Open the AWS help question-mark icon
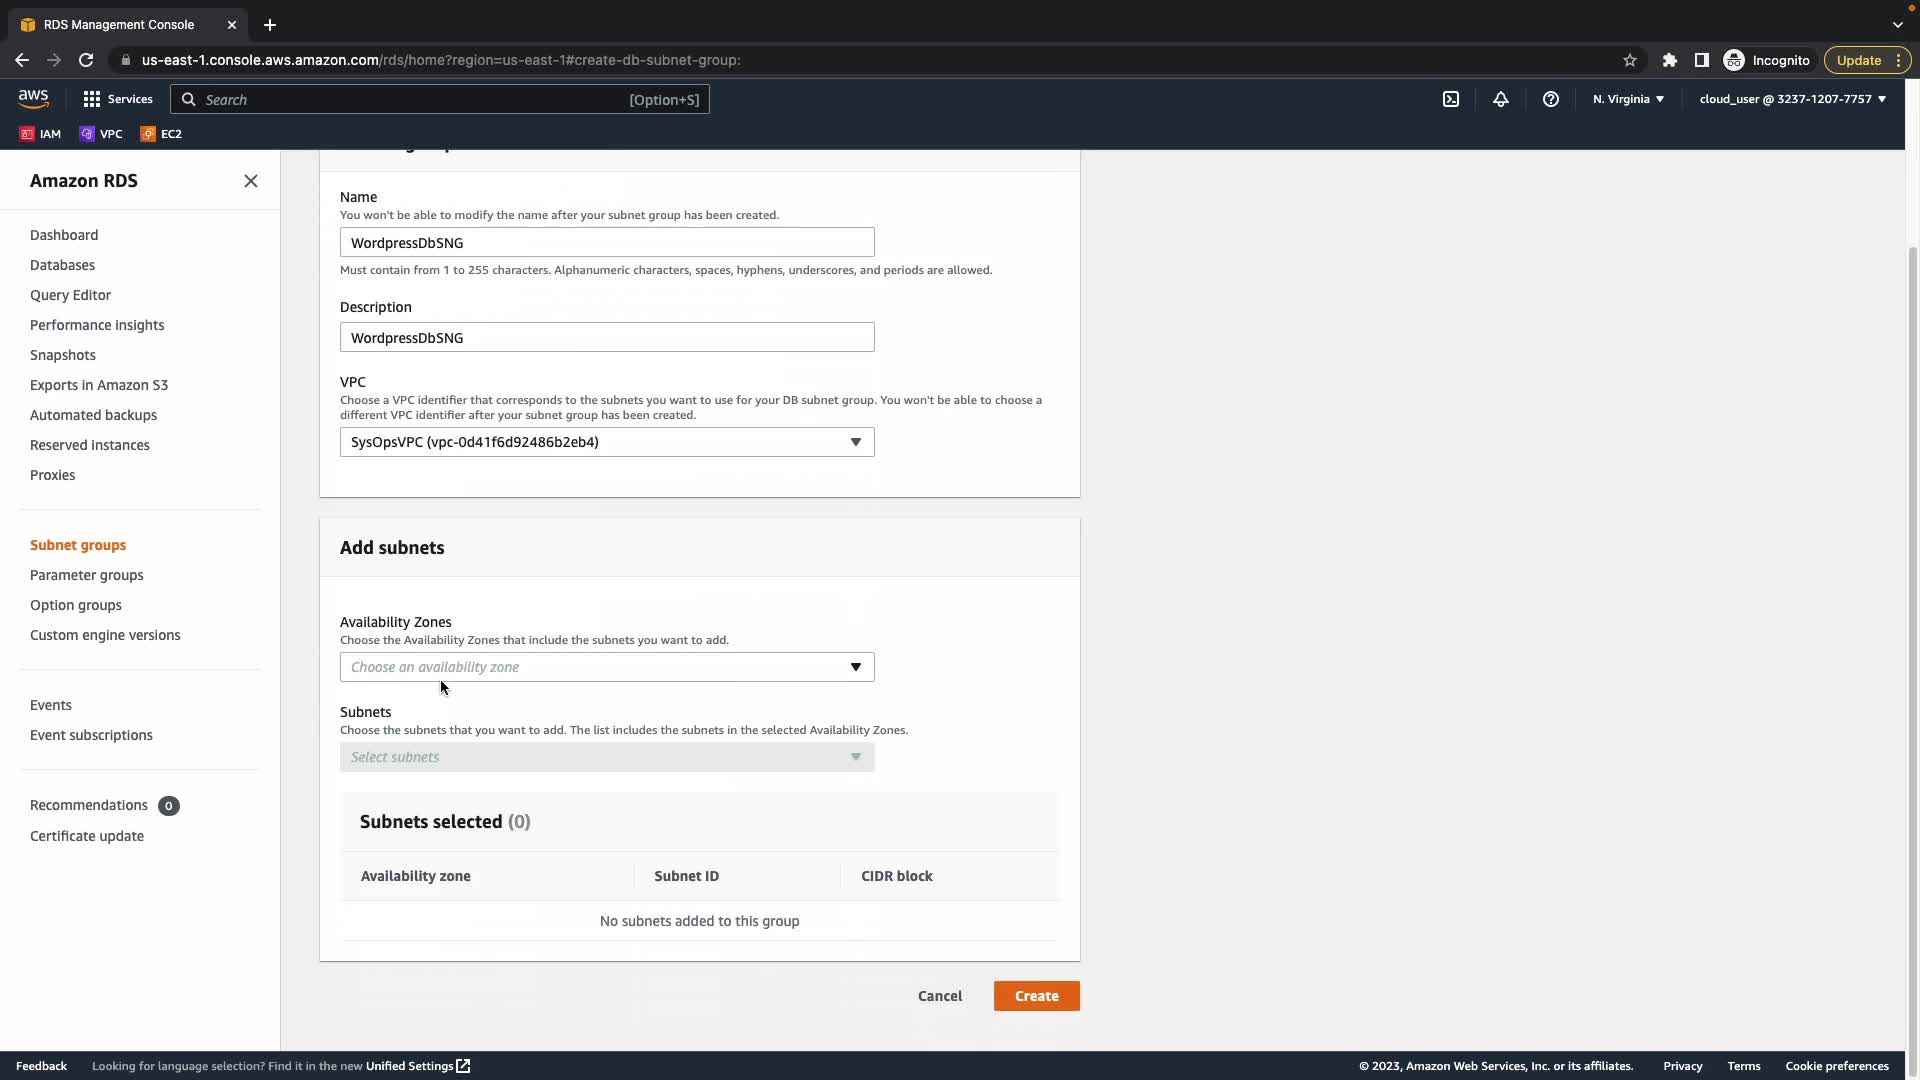Screen dimensions: 1920x1080 point(1551,99)
